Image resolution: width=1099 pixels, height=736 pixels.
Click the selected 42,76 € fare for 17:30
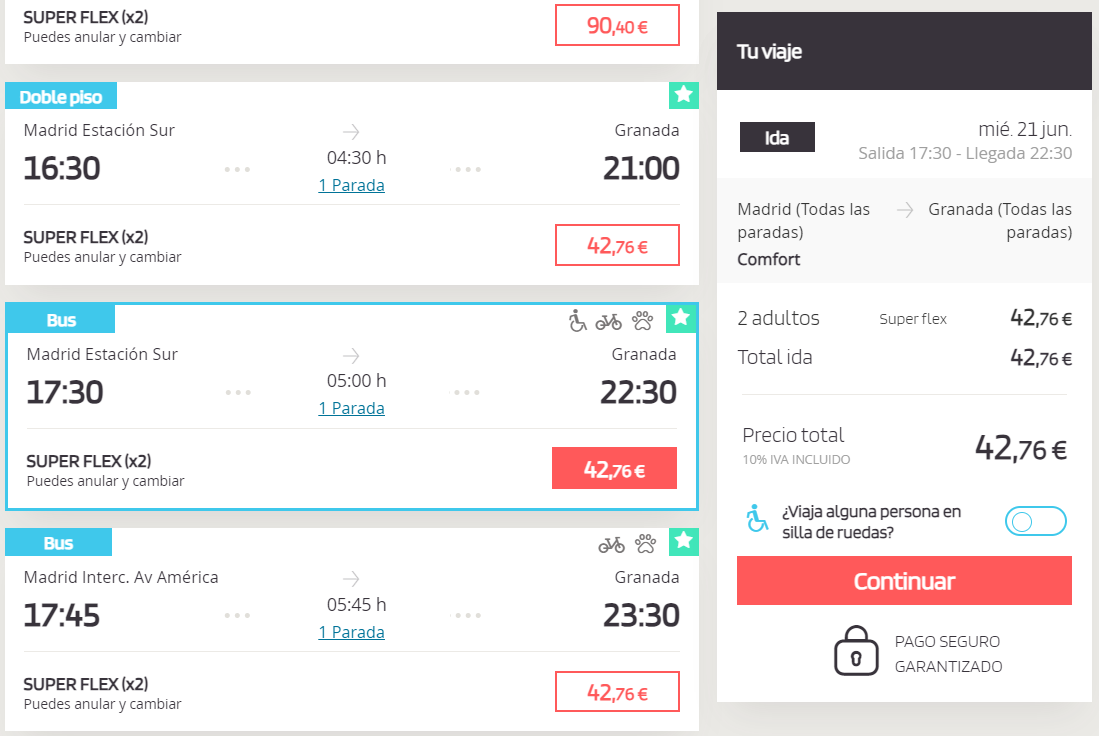click(614, 468)
